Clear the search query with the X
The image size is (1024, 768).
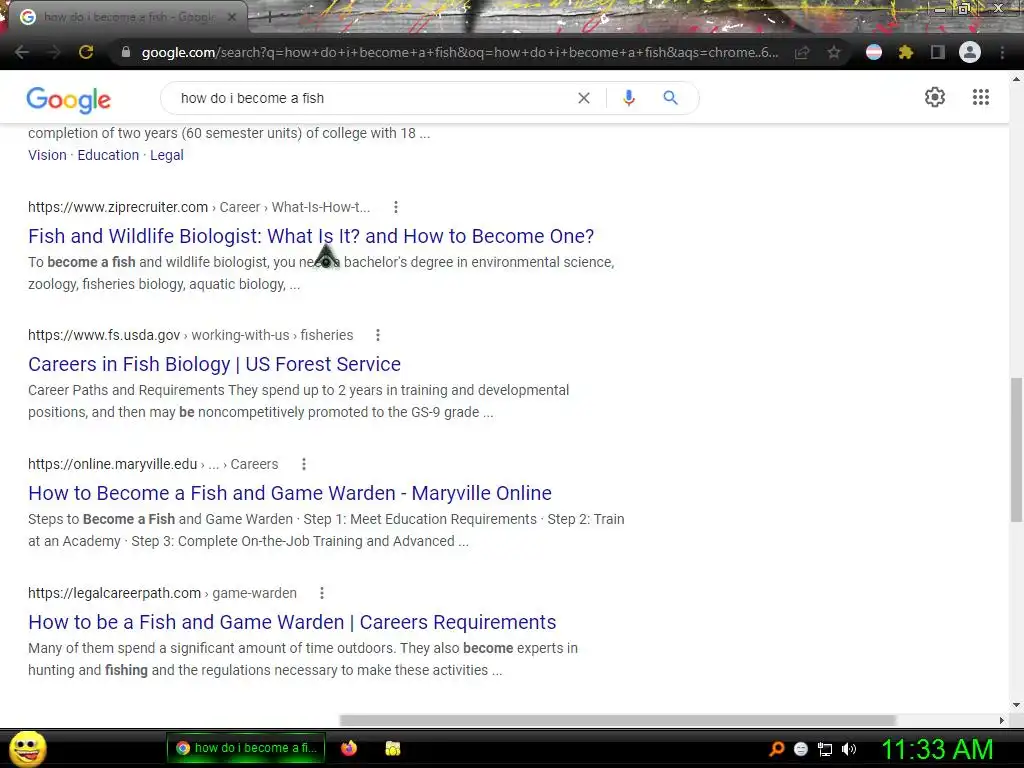[x=584, y=98]
